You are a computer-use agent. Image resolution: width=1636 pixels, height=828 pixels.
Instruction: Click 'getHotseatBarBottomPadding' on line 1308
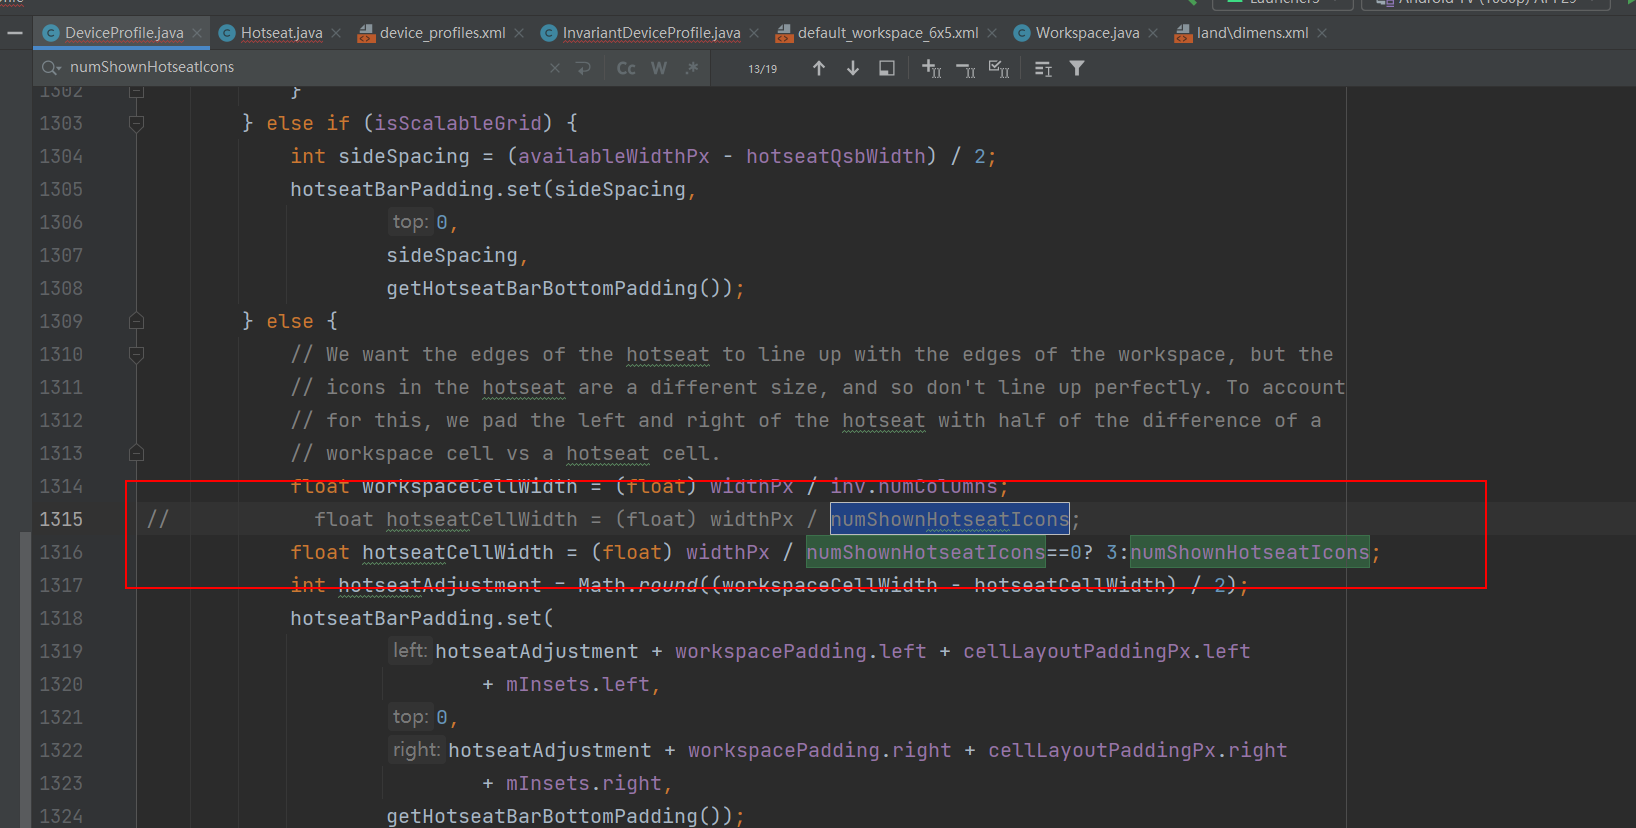(x=542, y=288)
